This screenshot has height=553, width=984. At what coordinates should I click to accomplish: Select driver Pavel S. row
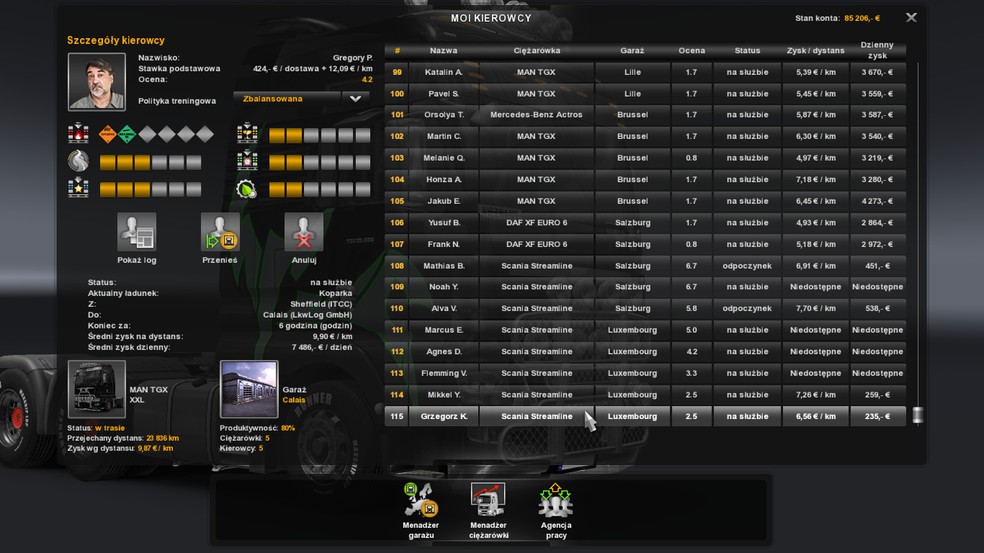tap(645, 94)
